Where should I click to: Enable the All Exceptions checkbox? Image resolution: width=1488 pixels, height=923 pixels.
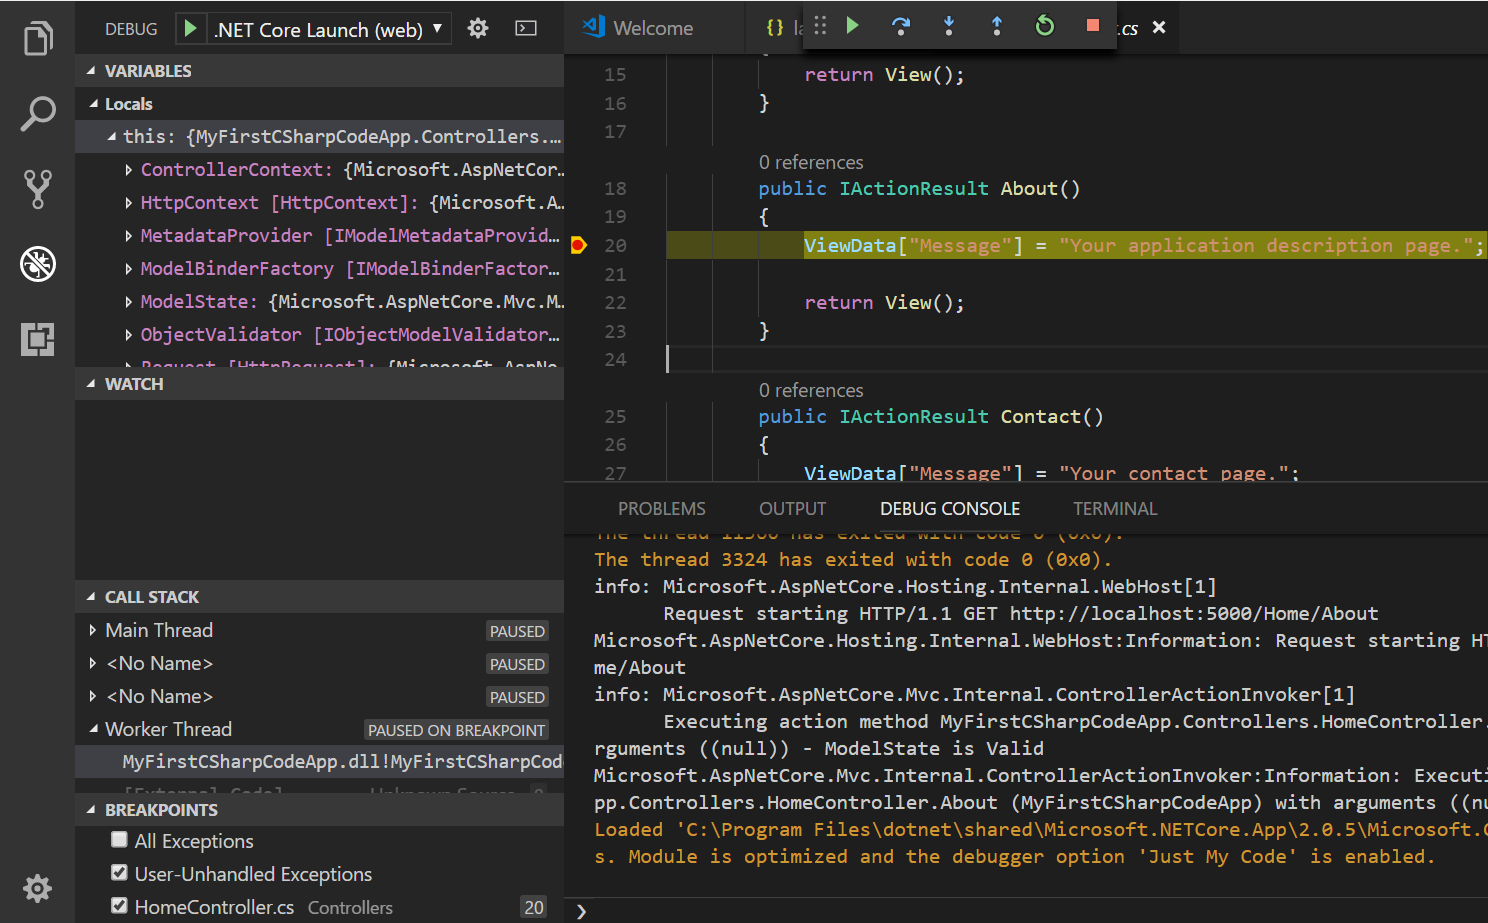click(120, 840)
